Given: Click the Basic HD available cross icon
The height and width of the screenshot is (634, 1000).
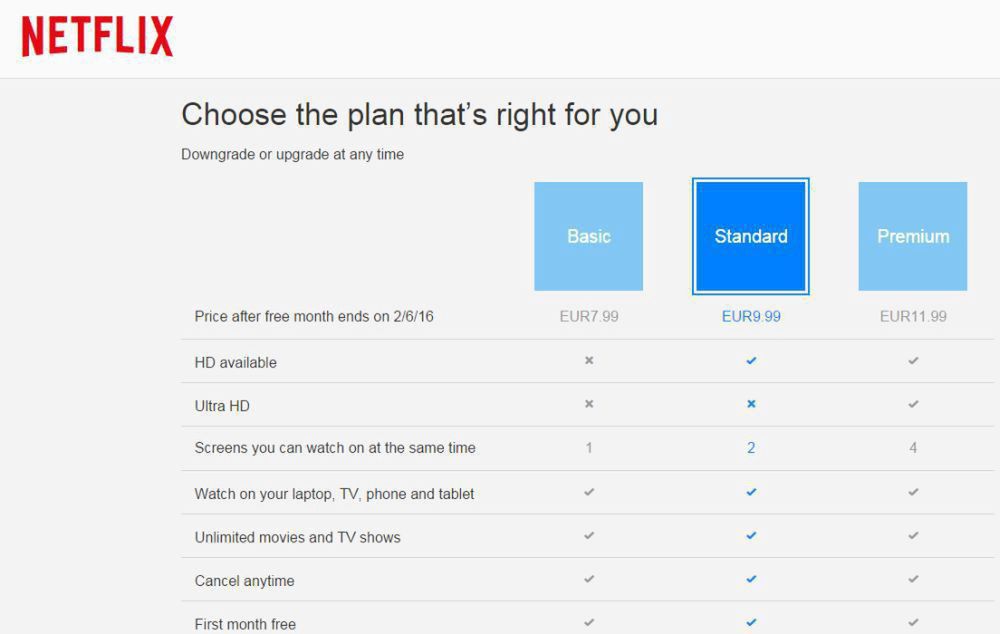Looking at the screenshot, I should click(589, 360).
